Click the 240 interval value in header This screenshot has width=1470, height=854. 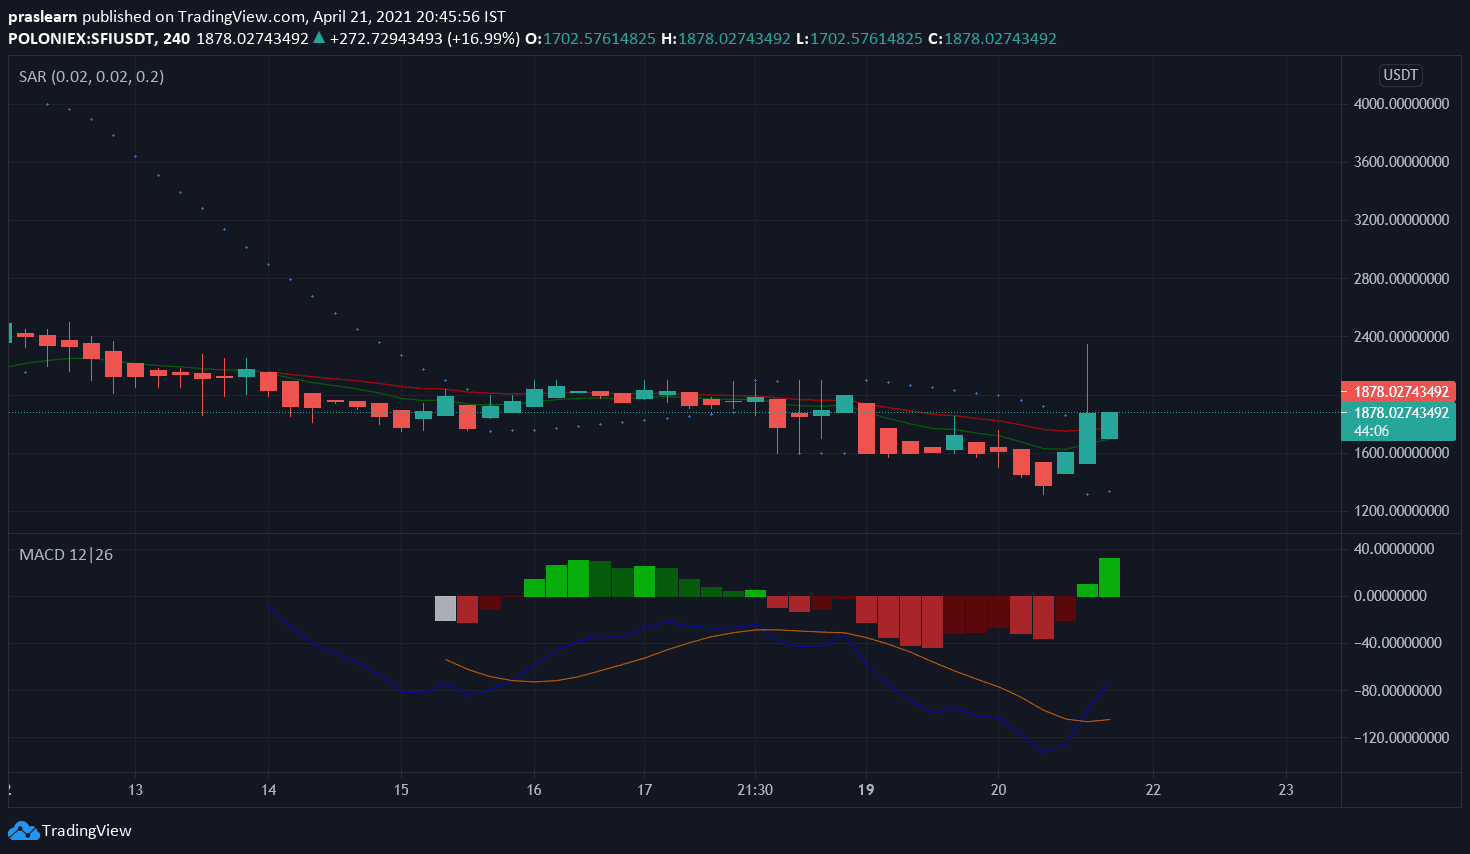click(x=176, y=38)
